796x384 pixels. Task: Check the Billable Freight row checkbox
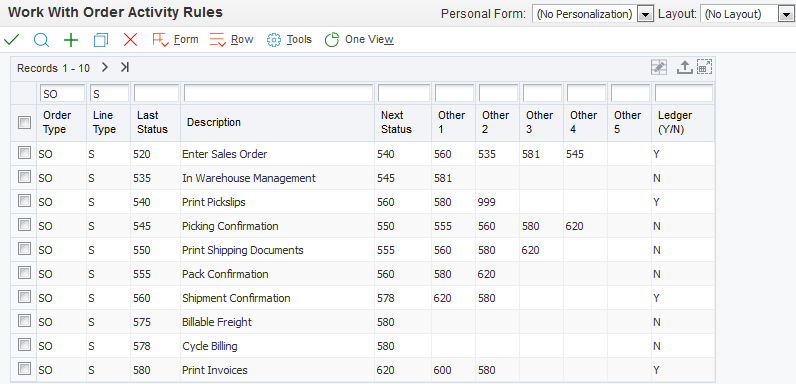[x=24, y=321]
